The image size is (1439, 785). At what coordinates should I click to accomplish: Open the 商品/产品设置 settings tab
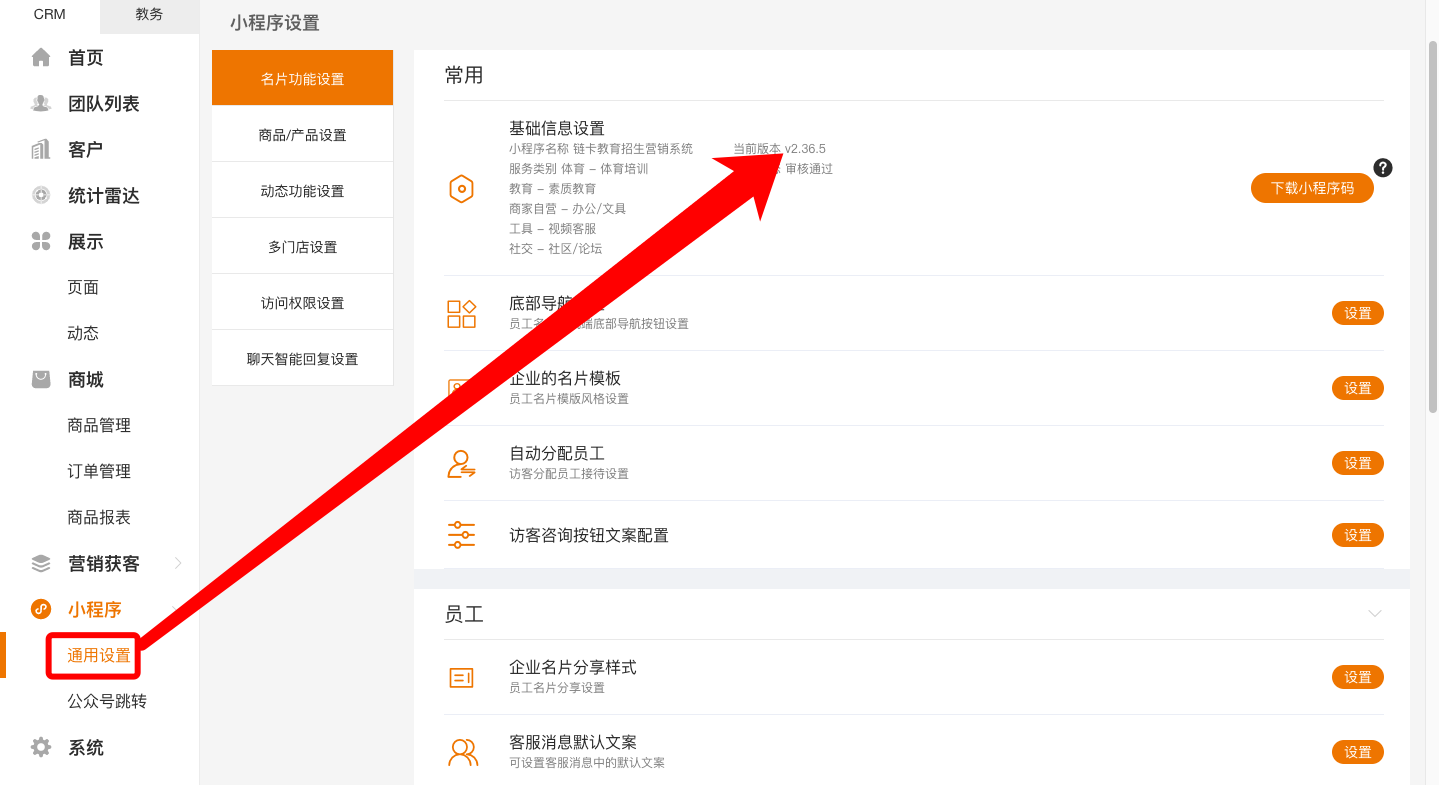302,135
